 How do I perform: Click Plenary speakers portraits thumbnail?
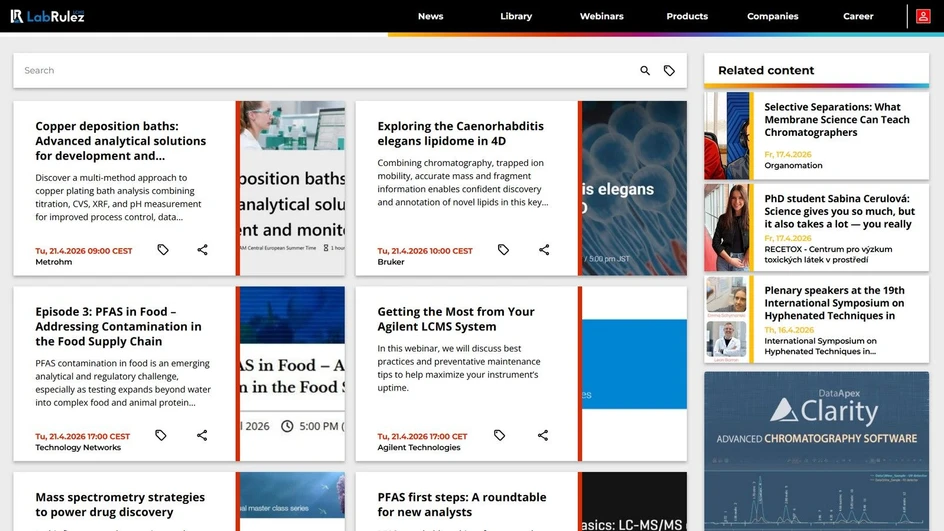pos(727,319)
